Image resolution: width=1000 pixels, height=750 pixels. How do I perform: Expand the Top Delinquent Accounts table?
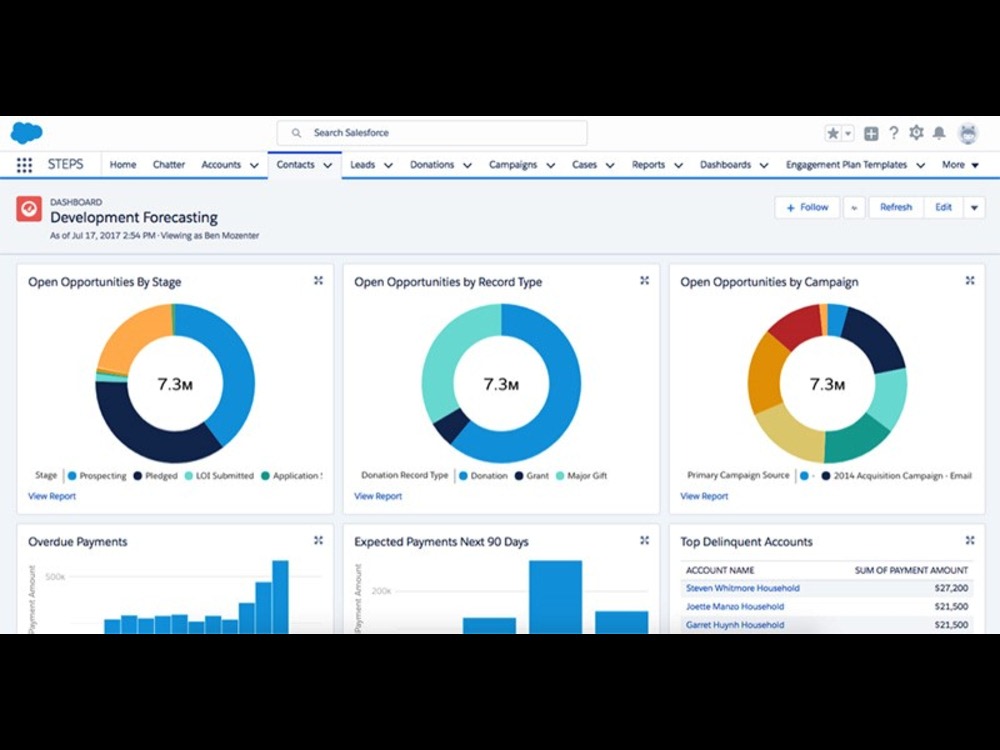[970, 540]
